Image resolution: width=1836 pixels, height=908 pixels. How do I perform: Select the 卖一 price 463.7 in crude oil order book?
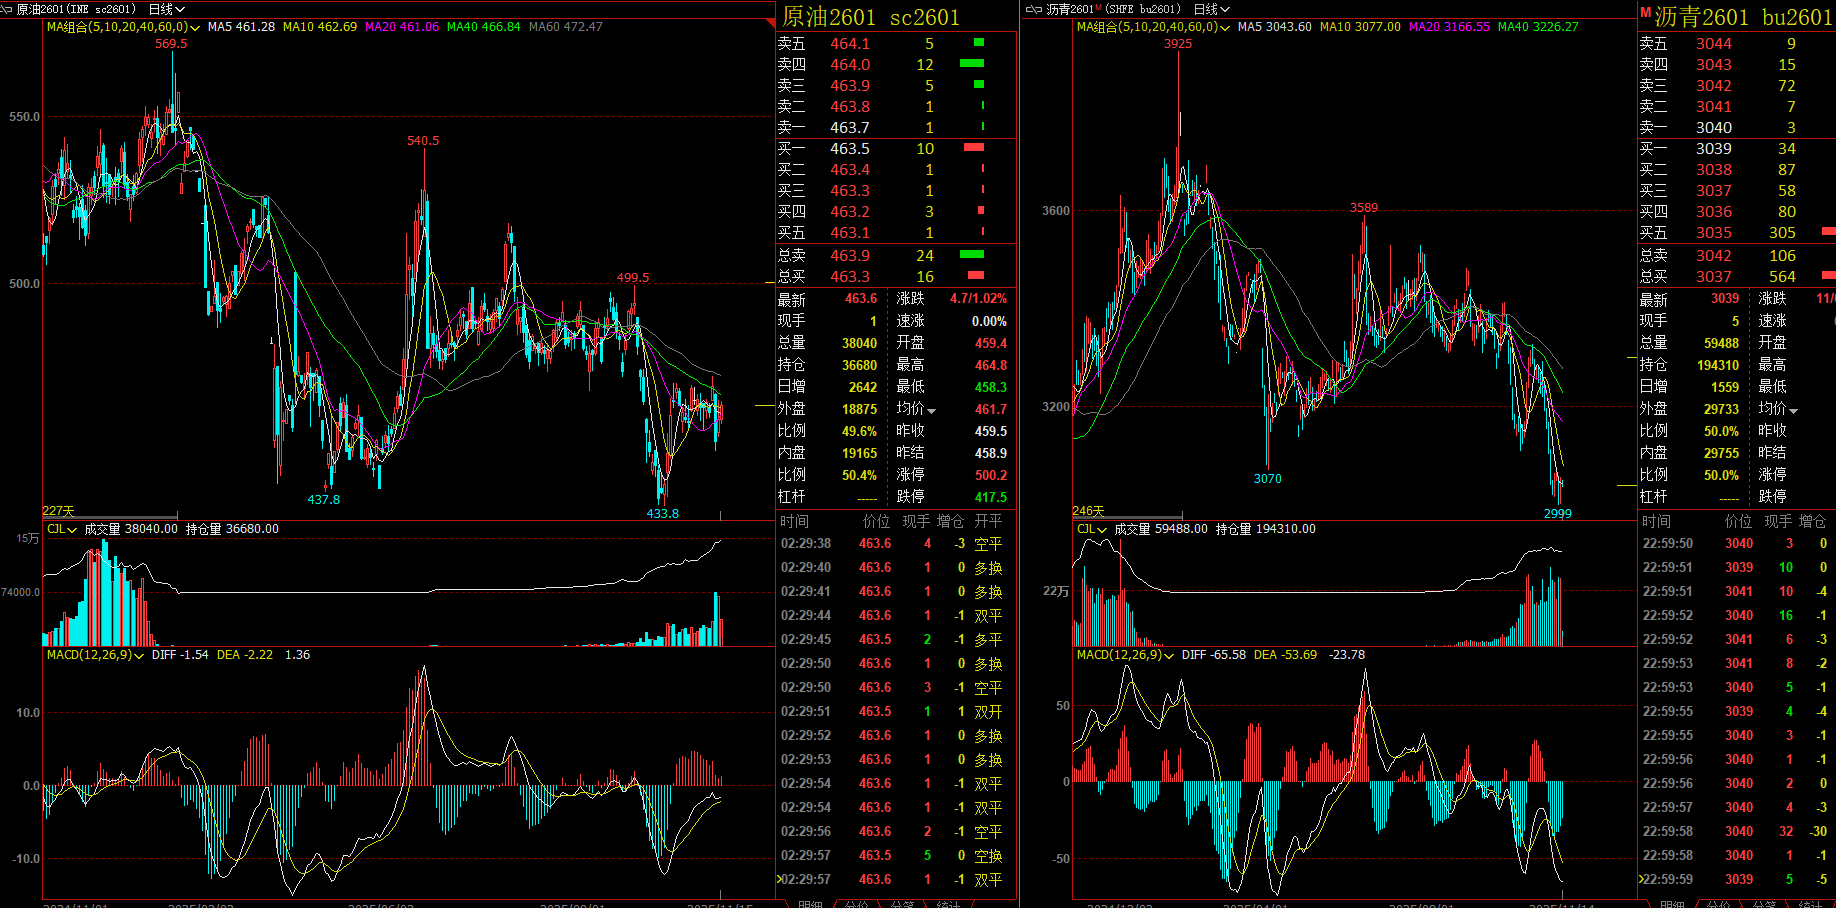pos(849,128)
